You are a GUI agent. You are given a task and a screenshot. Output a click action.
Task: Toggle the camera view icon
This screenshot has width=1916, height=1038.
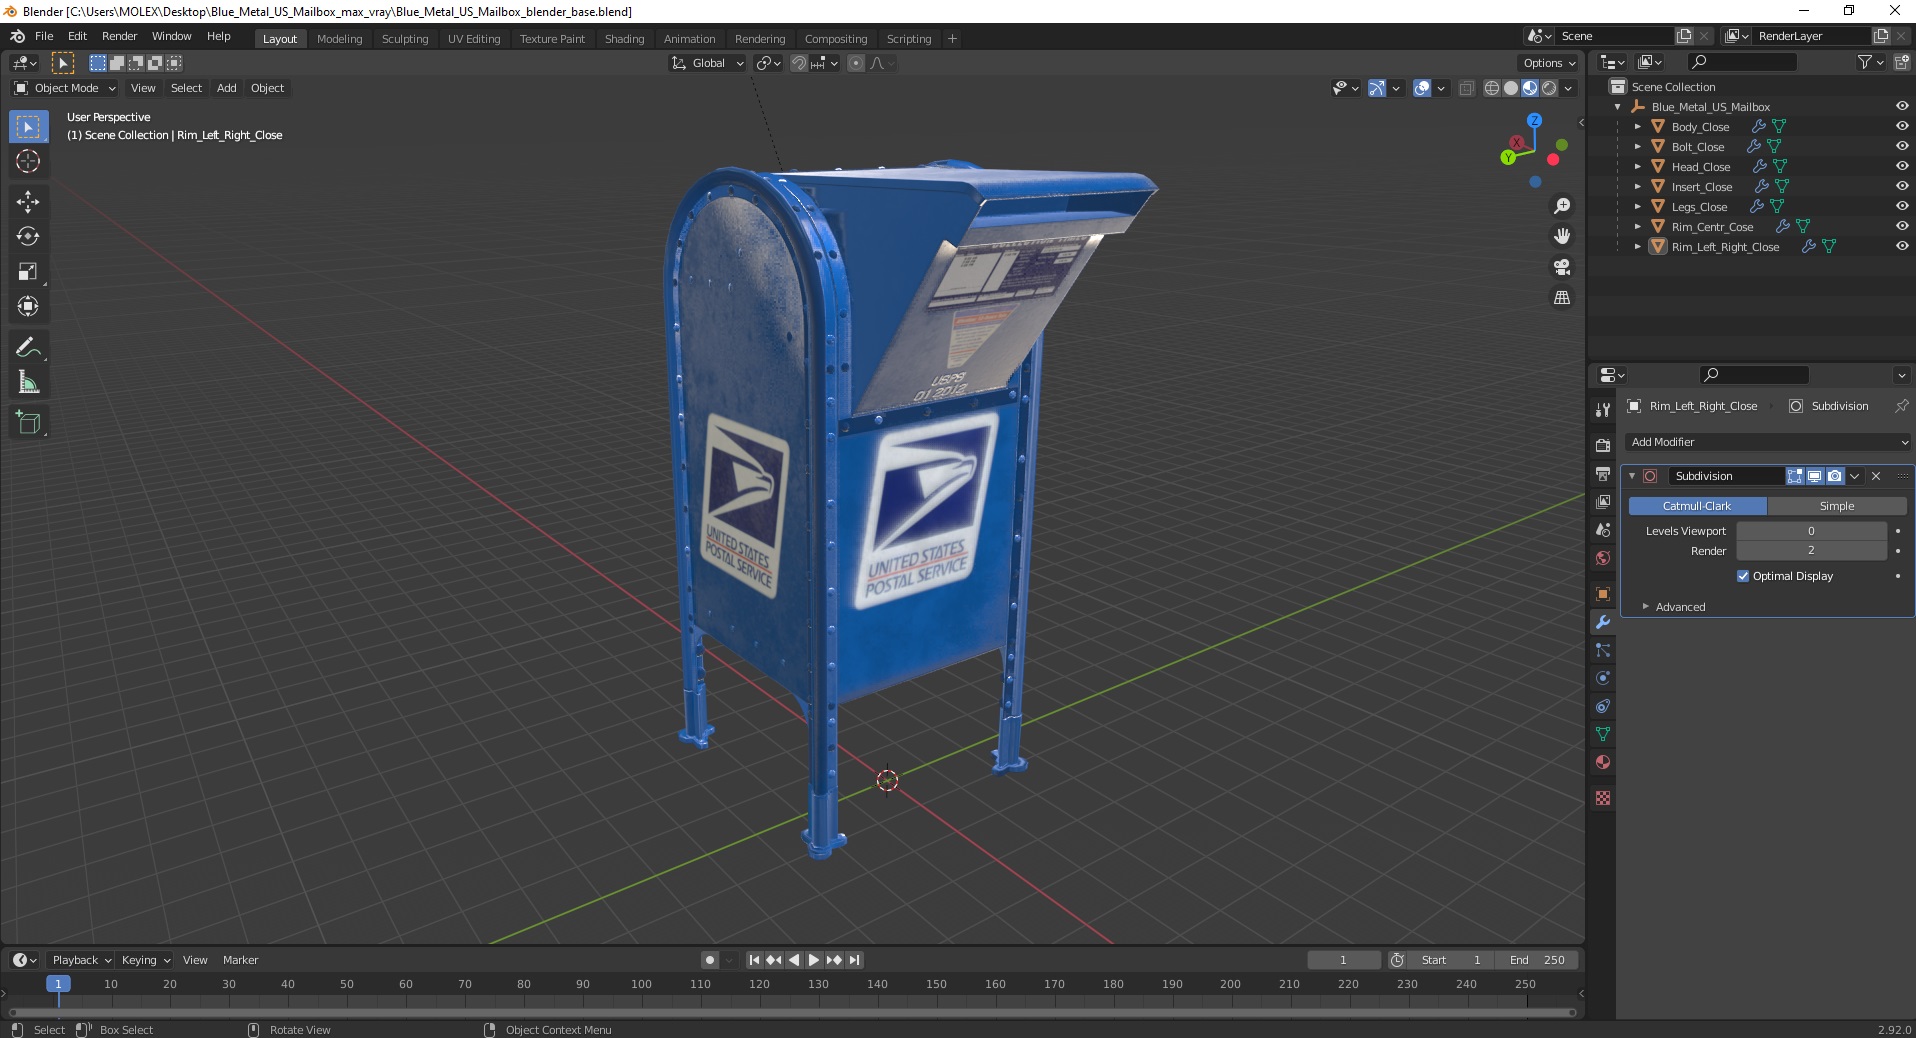point(1561,267)
